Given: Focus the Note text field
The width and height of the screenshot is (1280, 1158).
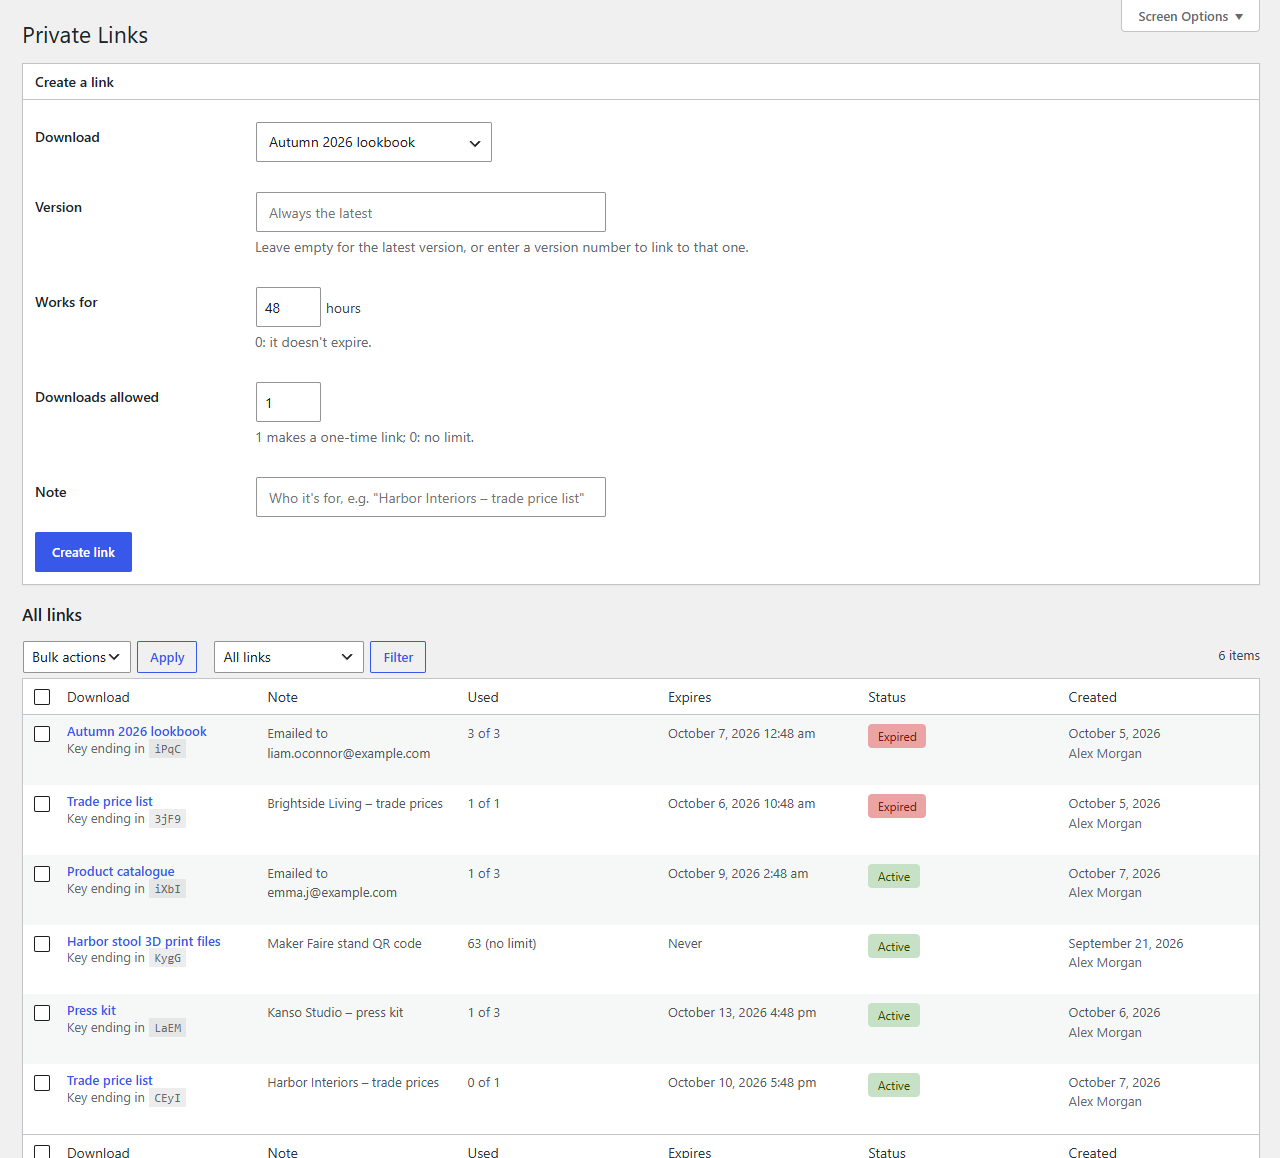Looking at the screenshot, I should (431, 497).
